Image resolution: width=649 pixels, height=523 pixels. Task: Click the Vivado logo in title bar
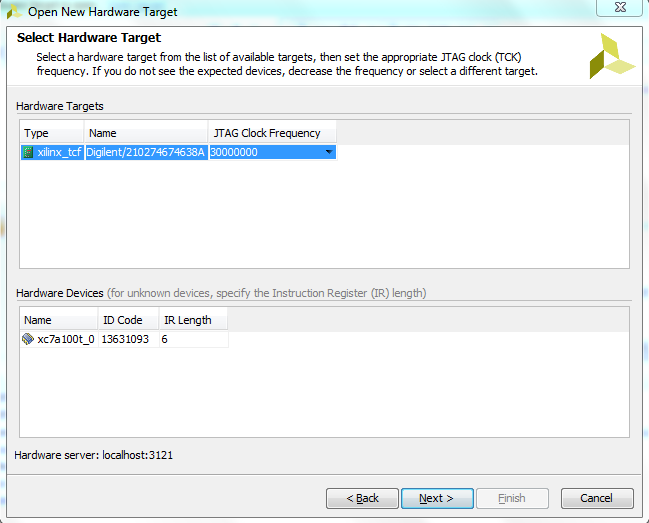14,12
